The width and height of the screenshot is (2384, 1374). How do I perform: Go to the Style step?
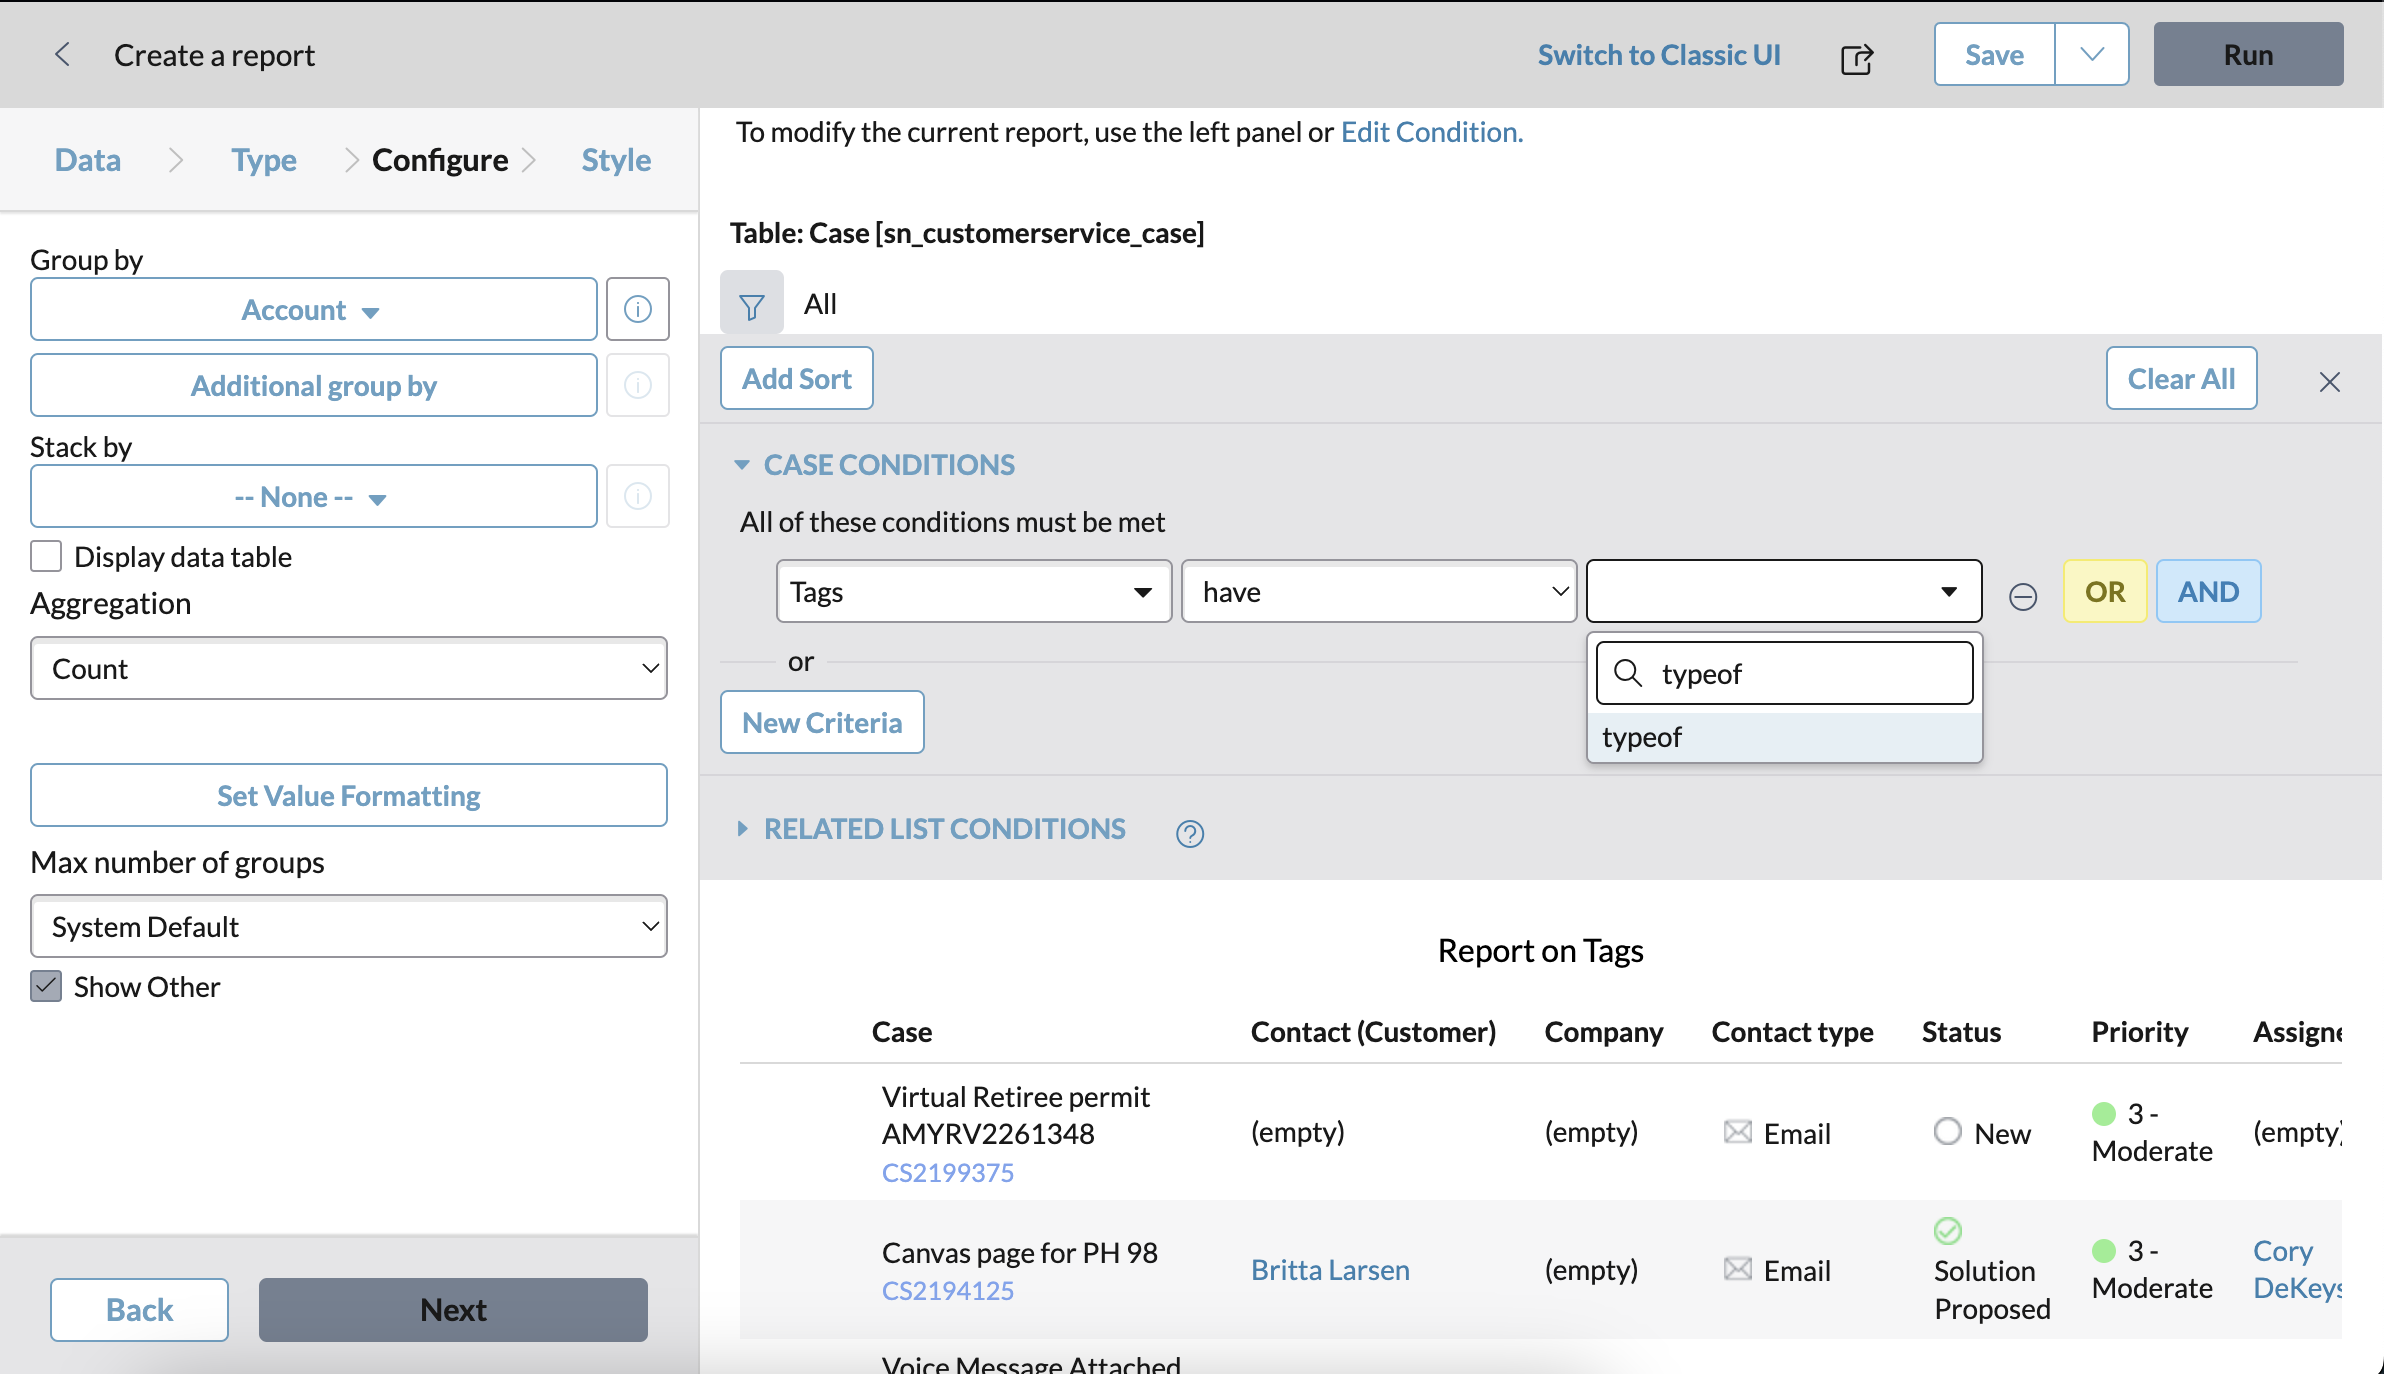615,159
